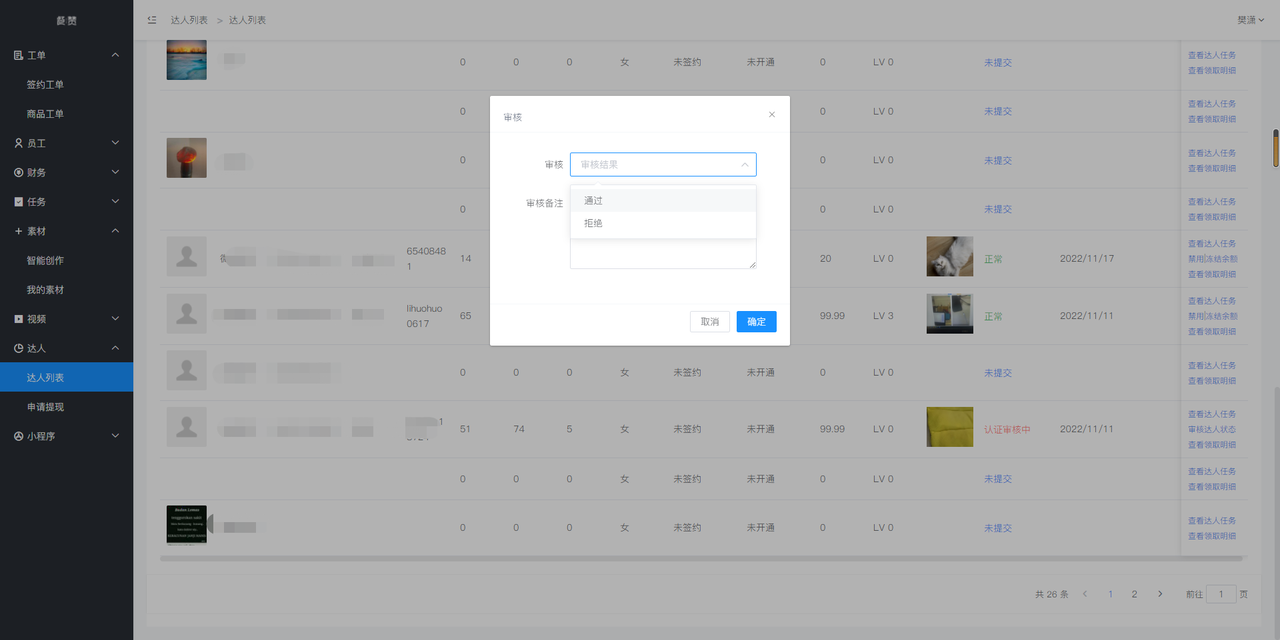The width and height of the screenshot is (1280, 640).
Task: Click the 工单 sidebar menu icon
Action: (18, 55)
